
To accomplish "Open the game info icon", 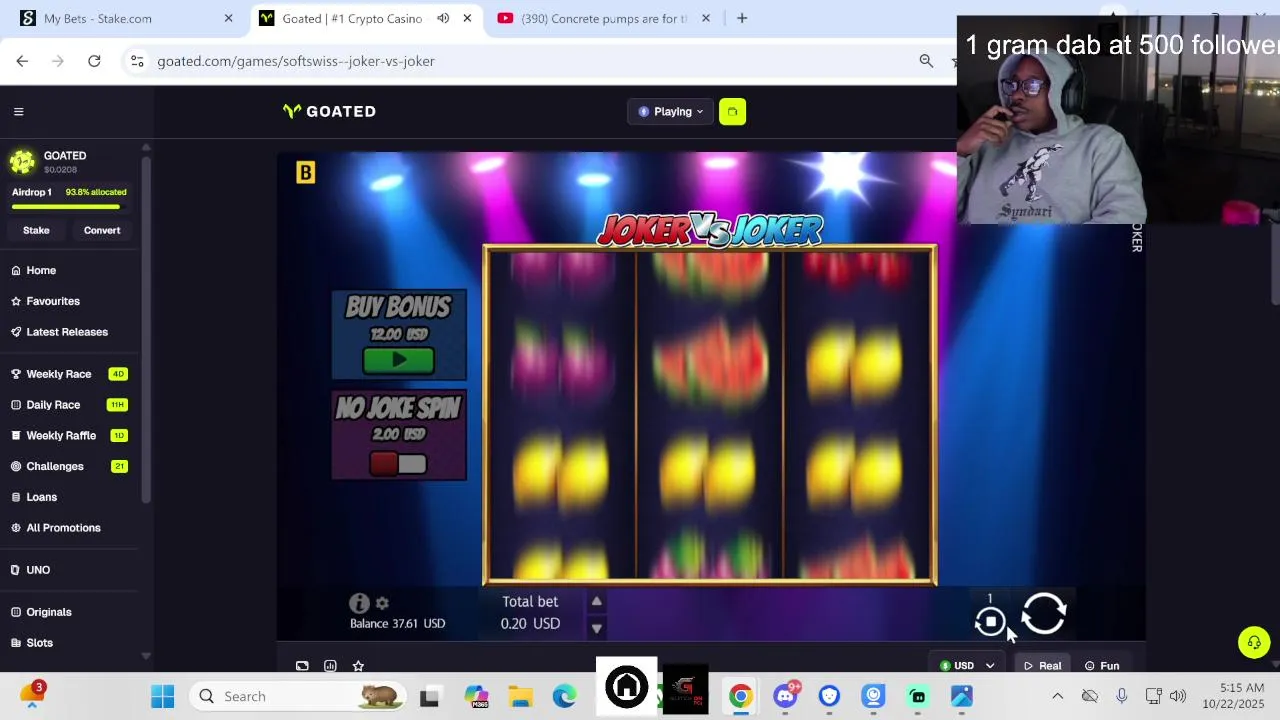I will point(359,603).
